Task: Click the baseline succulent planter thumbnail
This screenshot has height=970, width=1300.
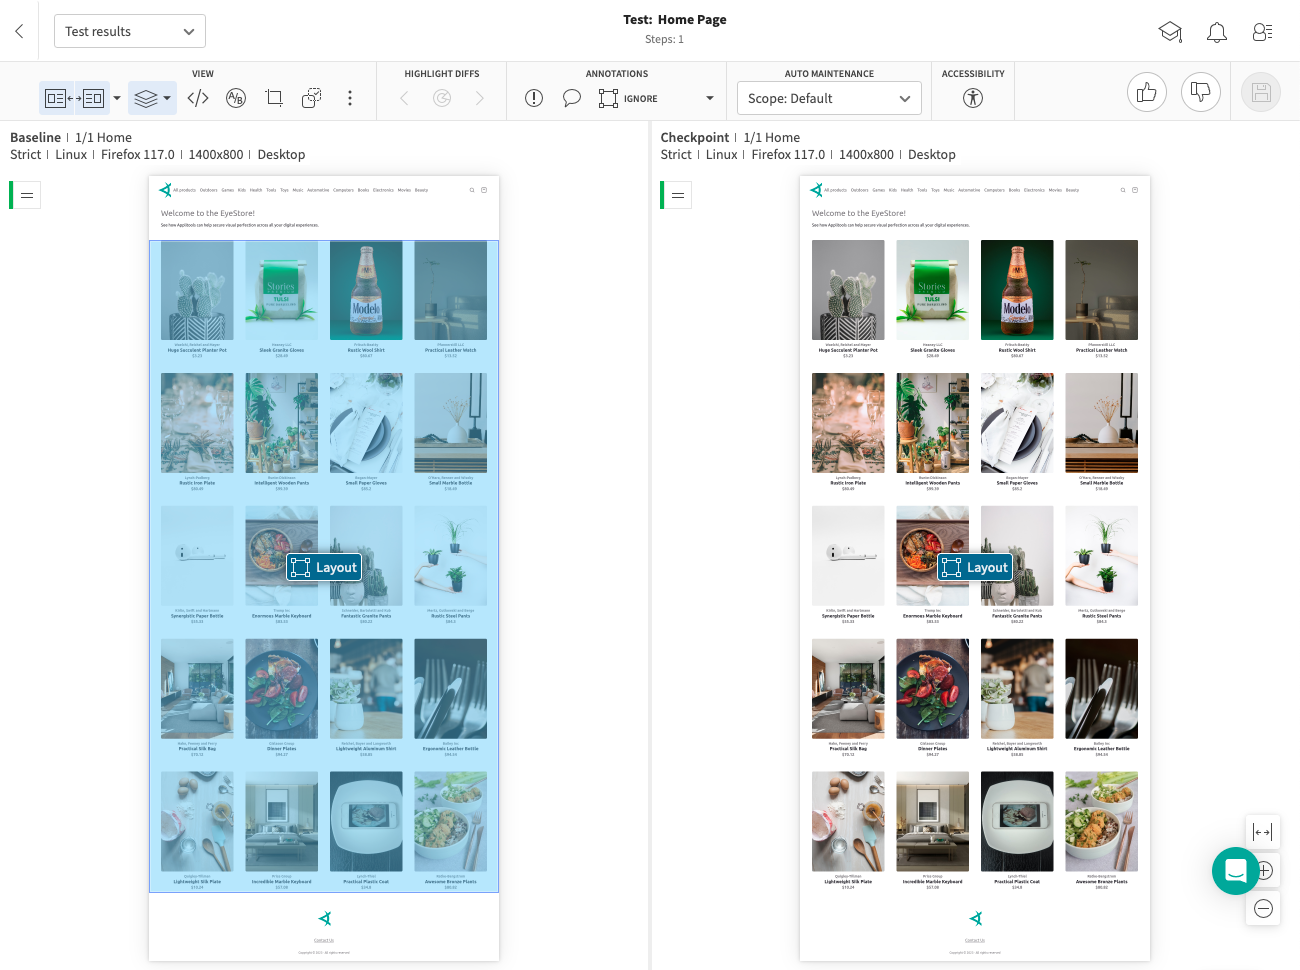Action: tap(197, 290)
